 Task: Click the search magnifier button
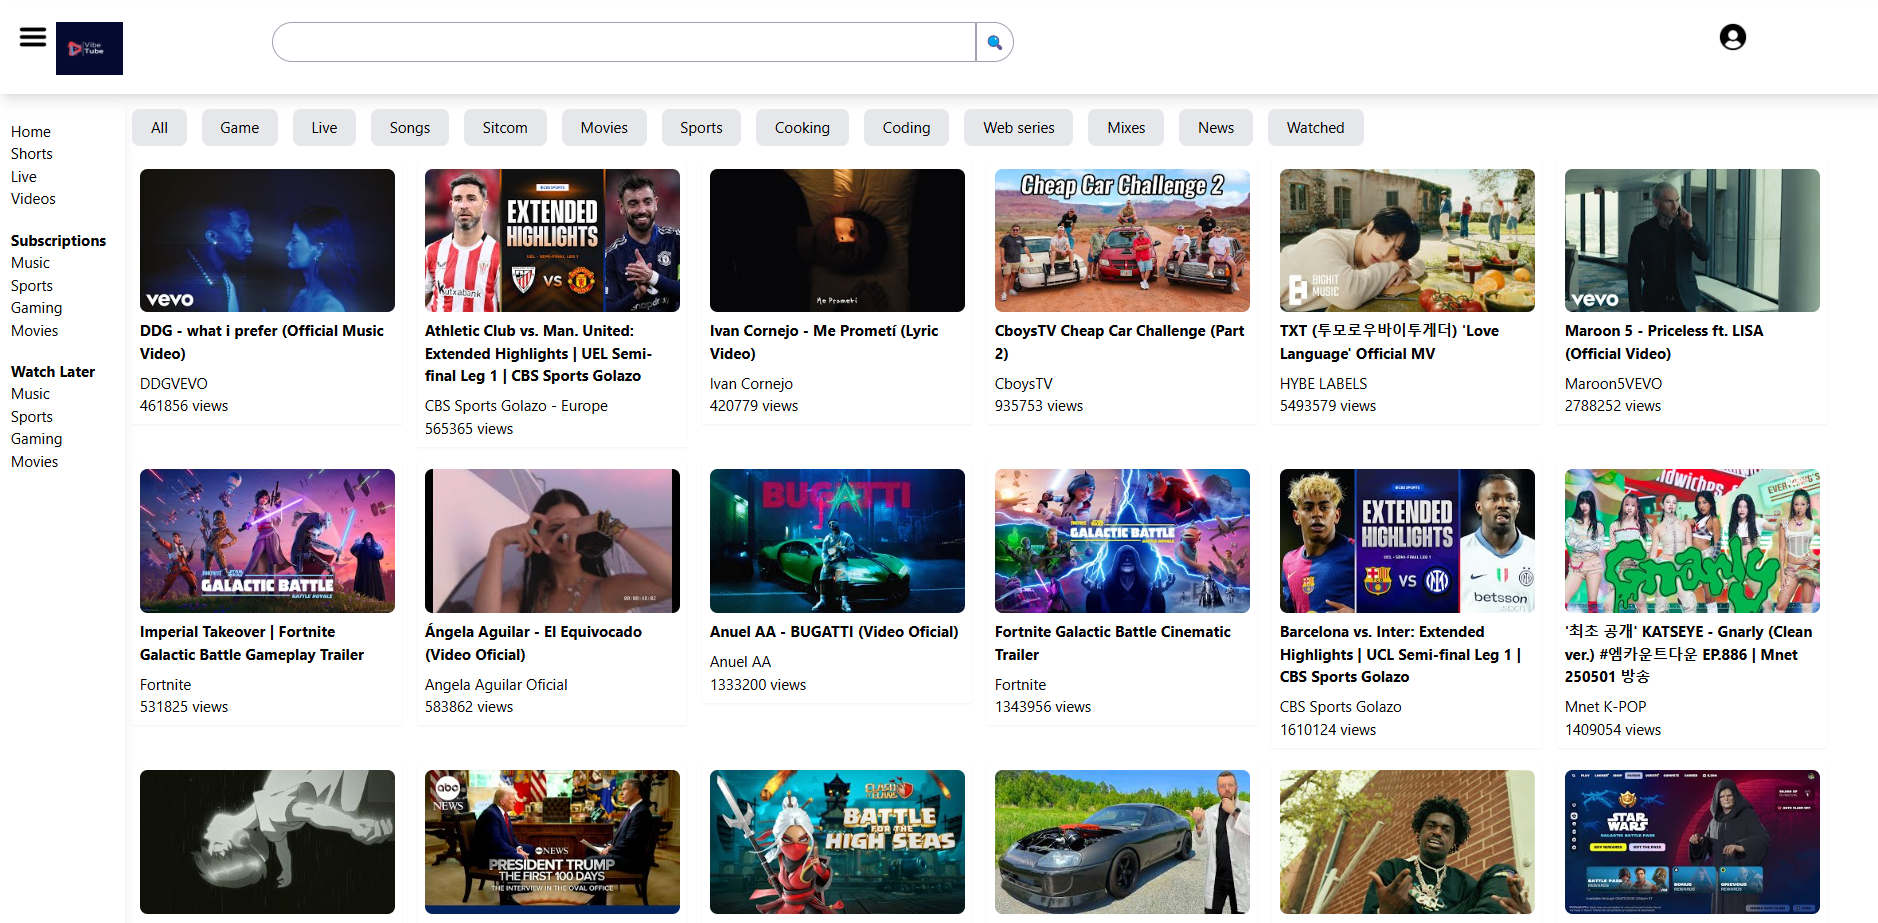coord(994,42)
